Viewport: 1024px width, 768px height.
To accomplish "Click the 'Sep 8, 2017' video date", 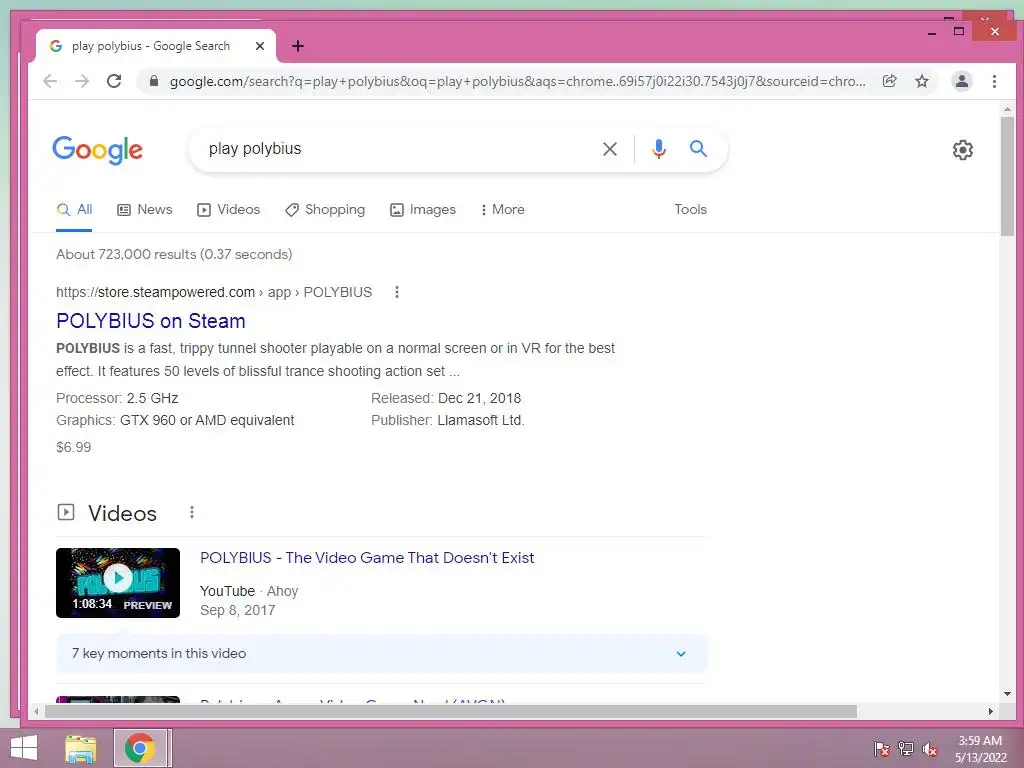I will [238, 611].
